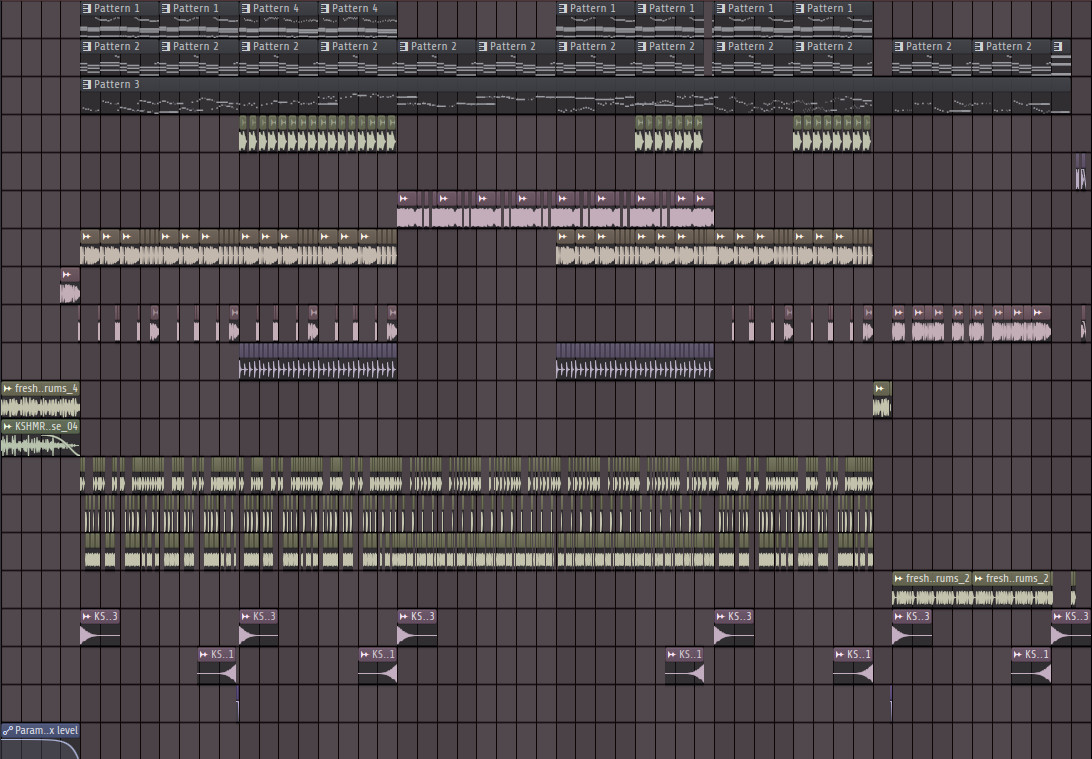The height and width of the screenshot is (759, 1092).
Task: Click the pattern icon of the rightmost Pattern 1 clip
Action: (x=800, y=8)
